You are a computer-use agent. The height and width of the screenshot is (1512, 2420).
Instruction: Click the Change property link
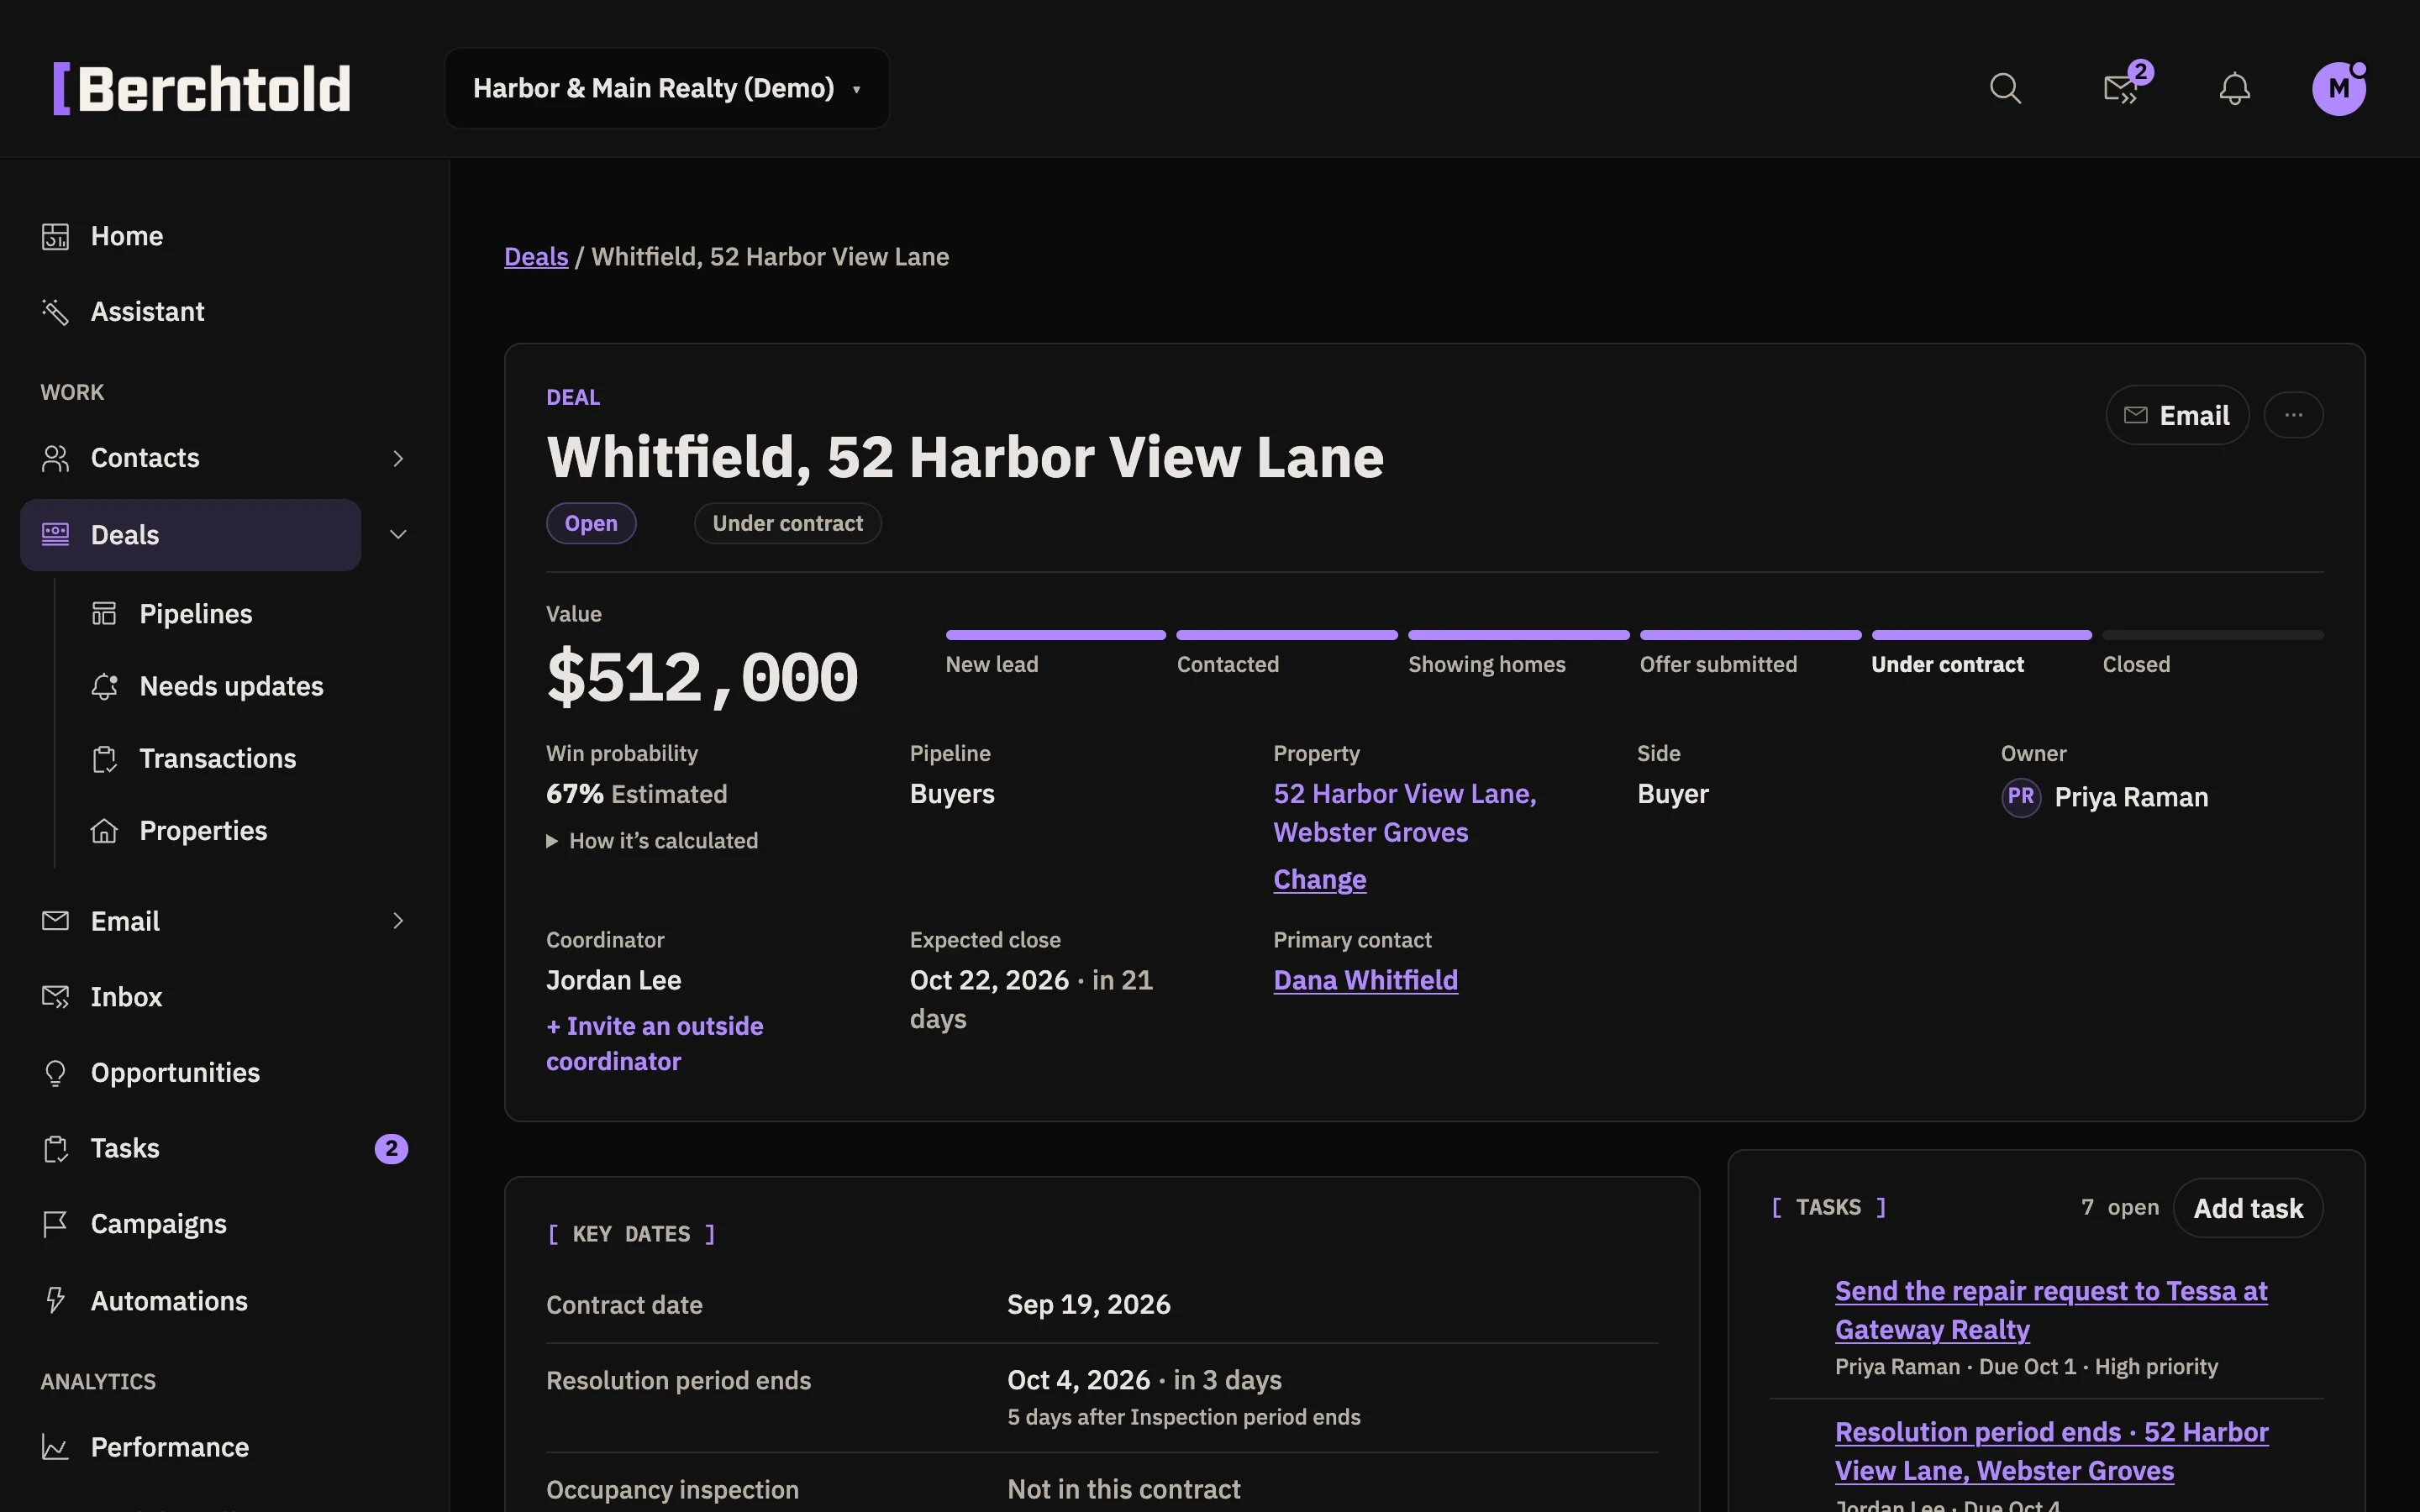tap(1319, 879)
